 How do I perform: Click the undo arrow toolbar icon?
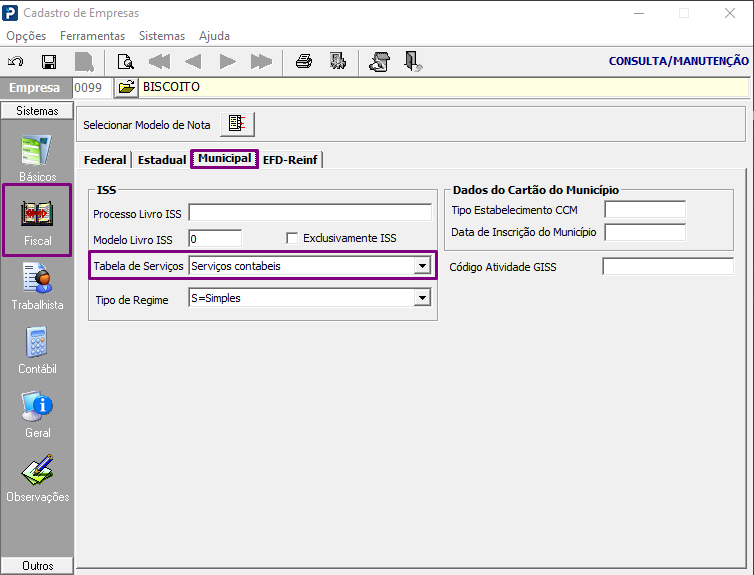tap(16, 62)
